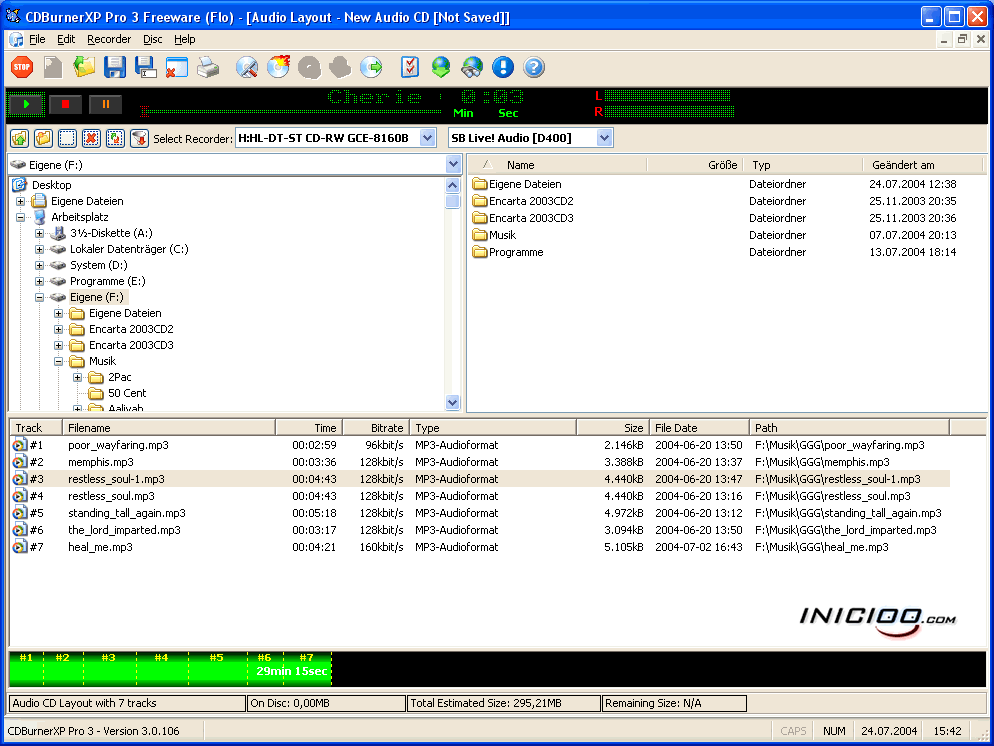The image size is (994, 746).
Task: Click the CD with green arrow icon
Action: click(371, 67)
